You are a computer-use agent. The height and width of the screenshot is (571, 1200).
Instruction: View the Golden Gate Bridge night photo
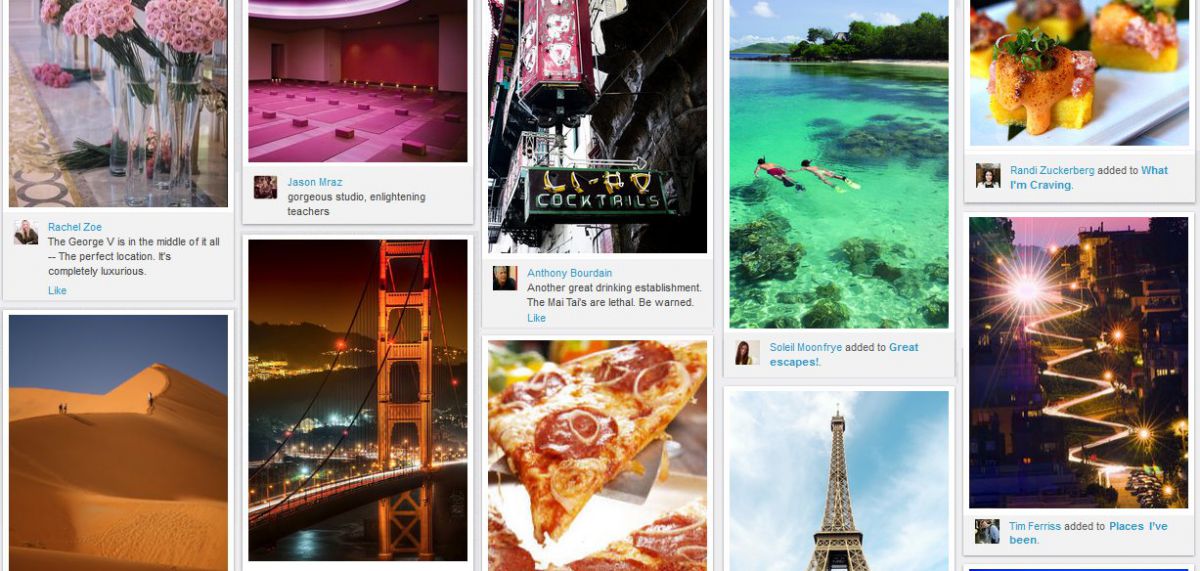pyautogui.click(x=358, y=400)
